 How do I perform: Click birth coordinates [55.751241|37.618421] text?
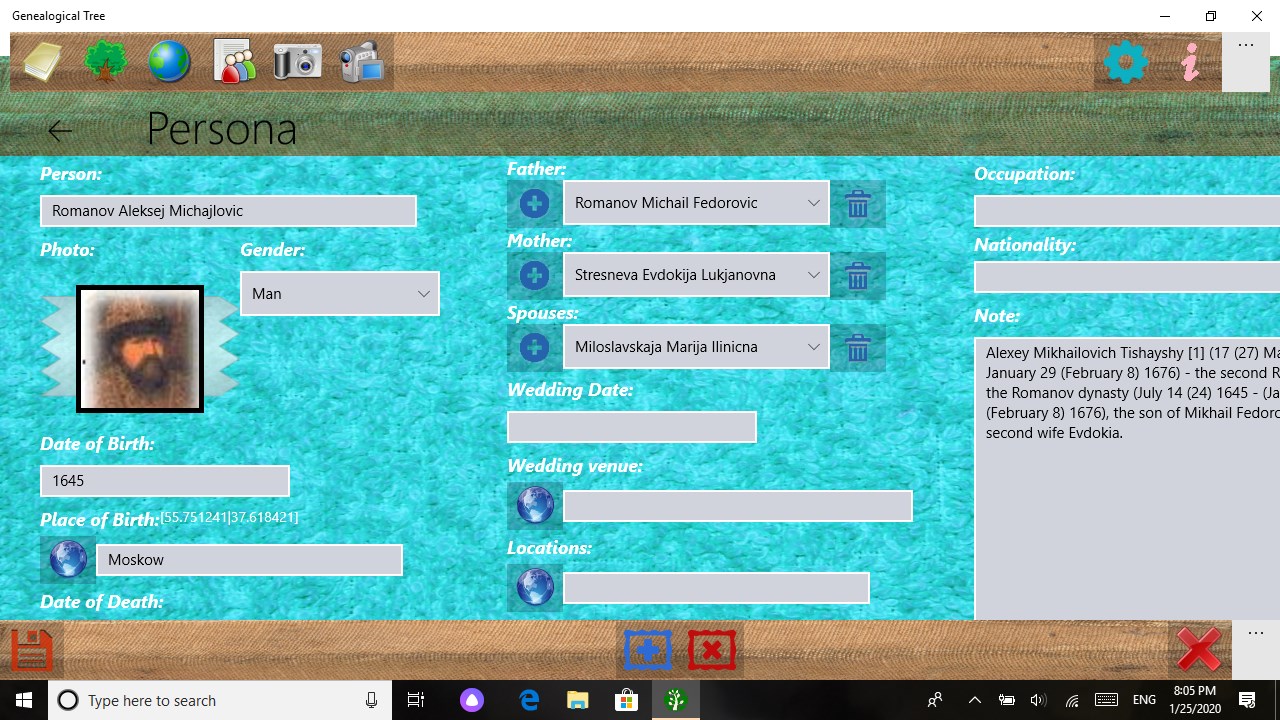[229, 517]
